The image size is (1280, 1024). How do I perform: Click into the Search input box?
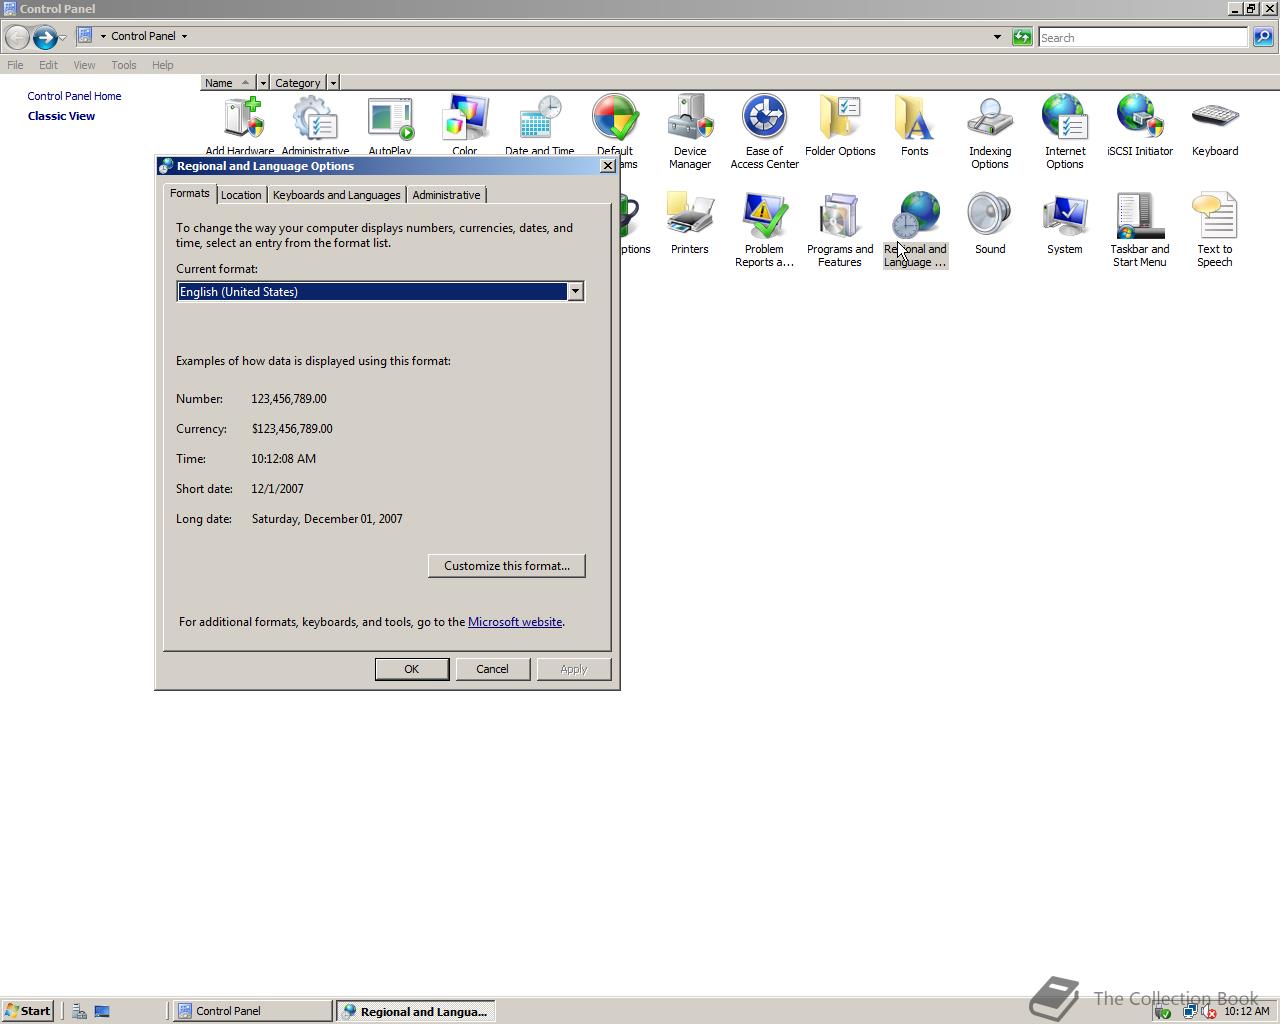1143,37
